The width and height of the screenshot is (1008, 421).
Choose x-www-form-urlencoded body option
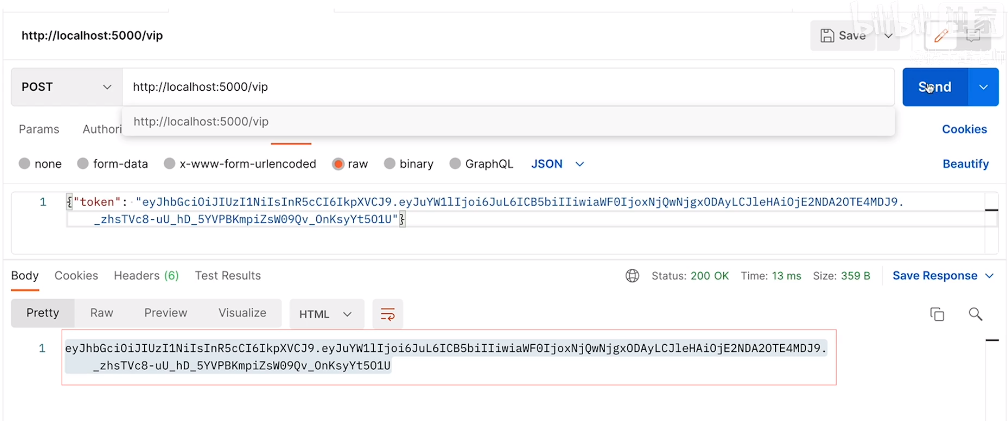[x=169, y=164]
